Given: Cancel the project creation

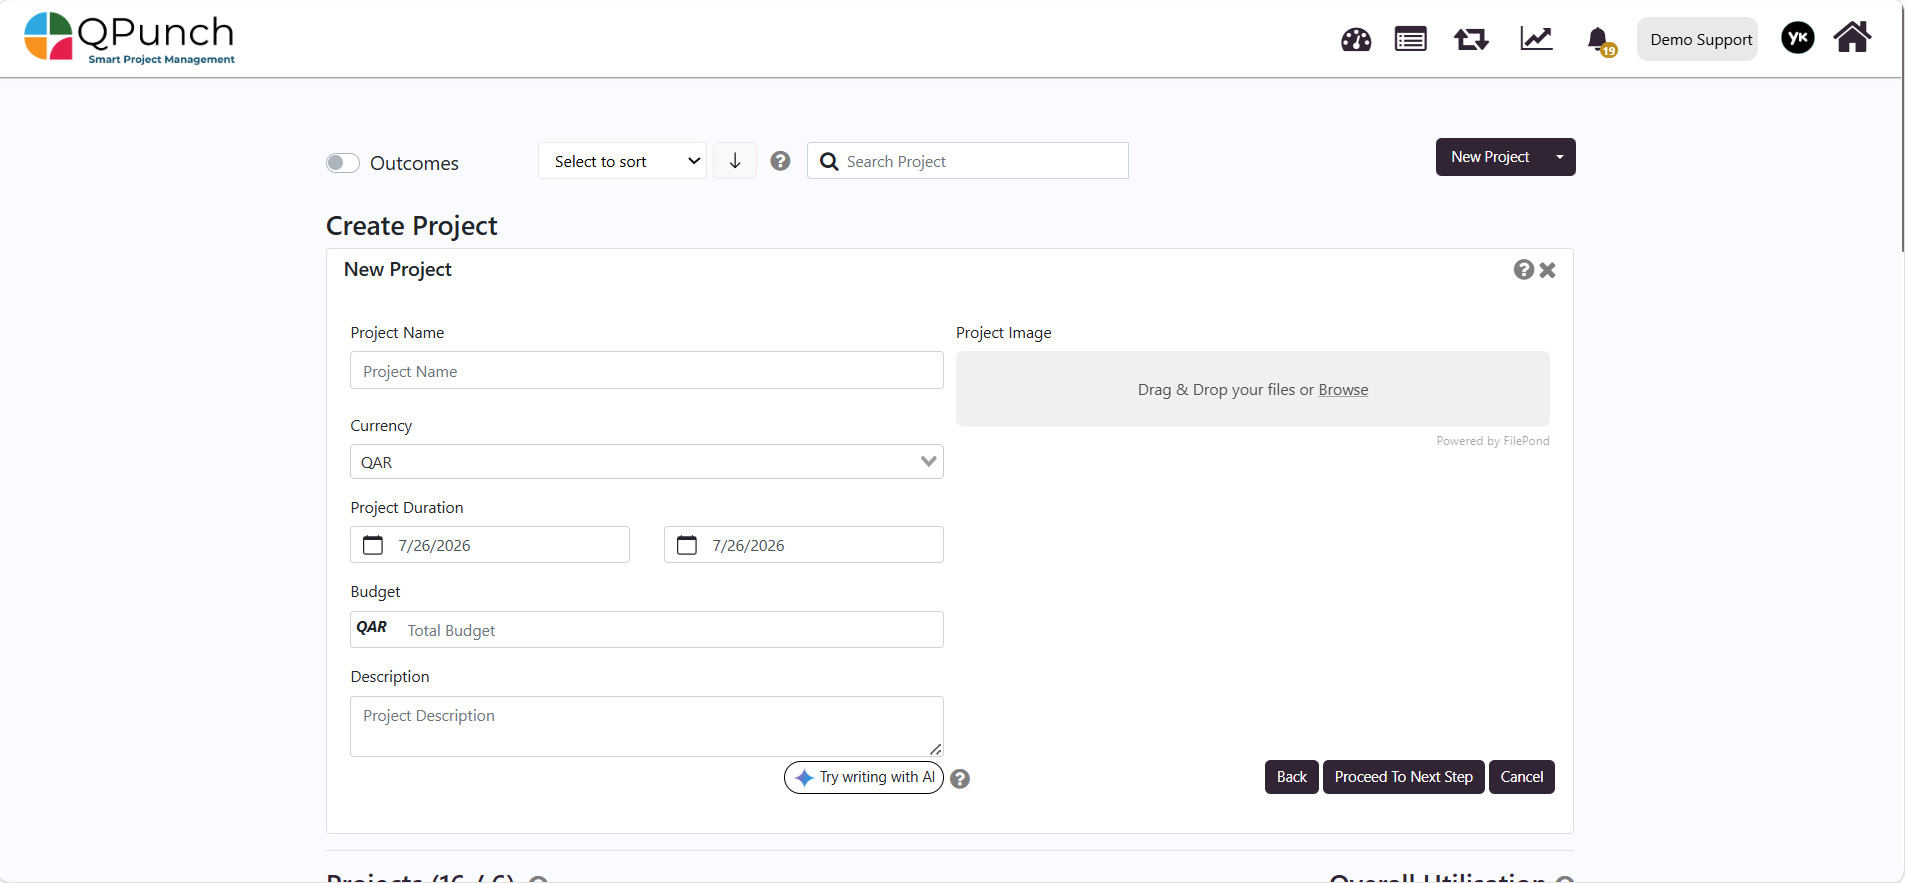Looking at the screenshot, I should point(1522,777).
